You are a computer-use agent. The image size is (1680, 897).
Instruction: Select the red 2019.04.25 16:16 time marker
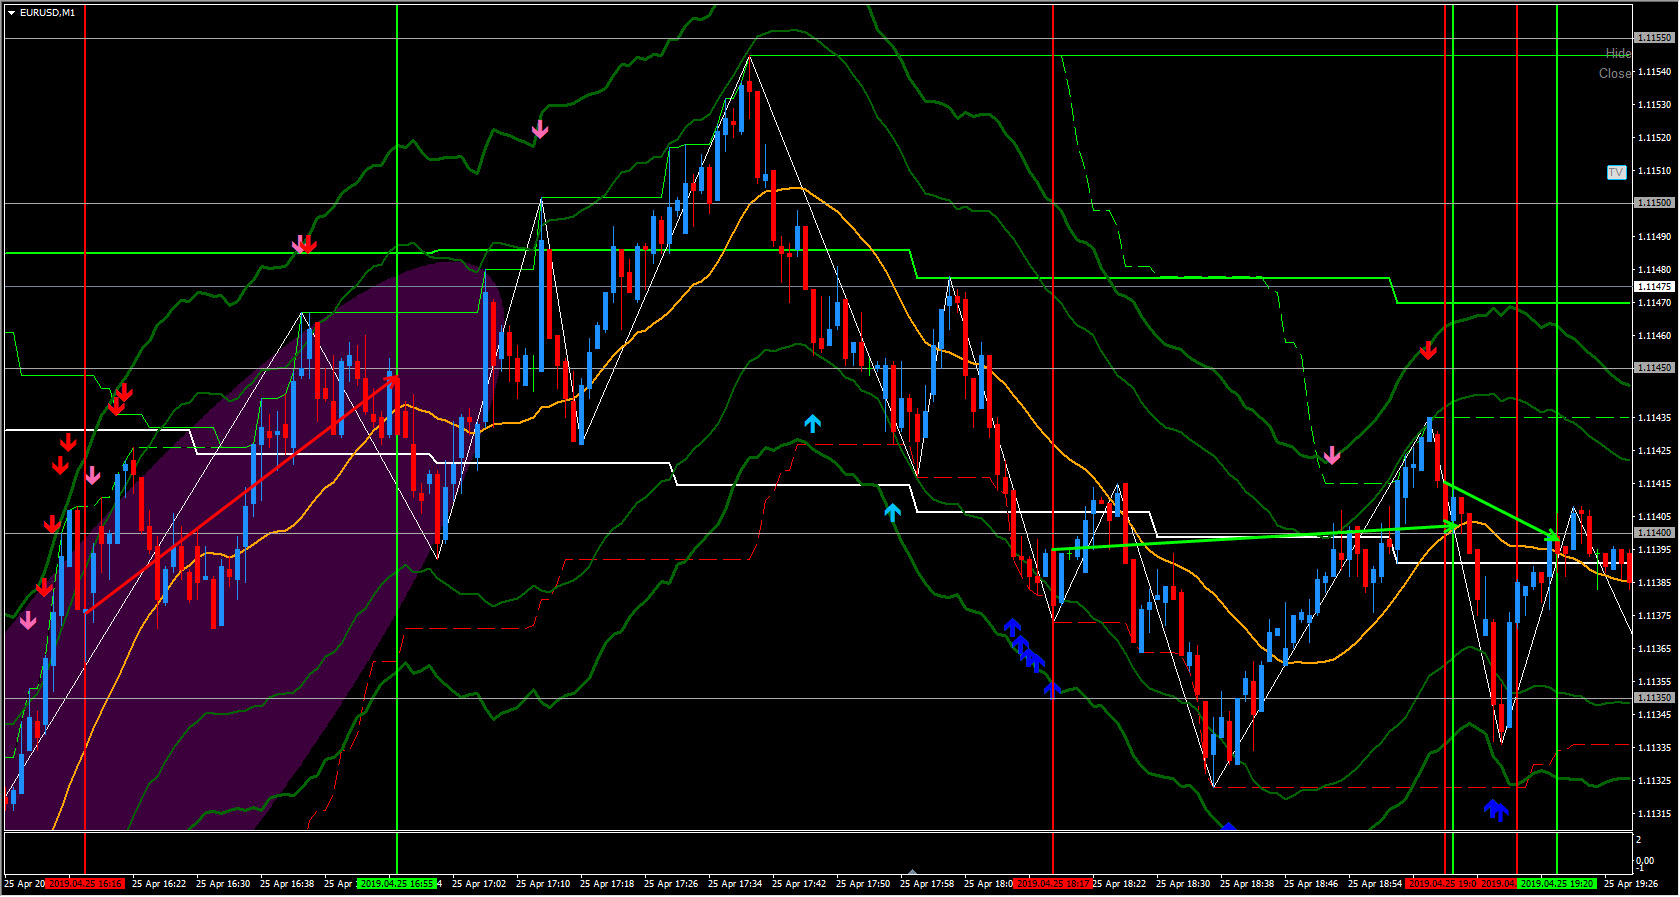pyautogui.click(x=85, y=884)
